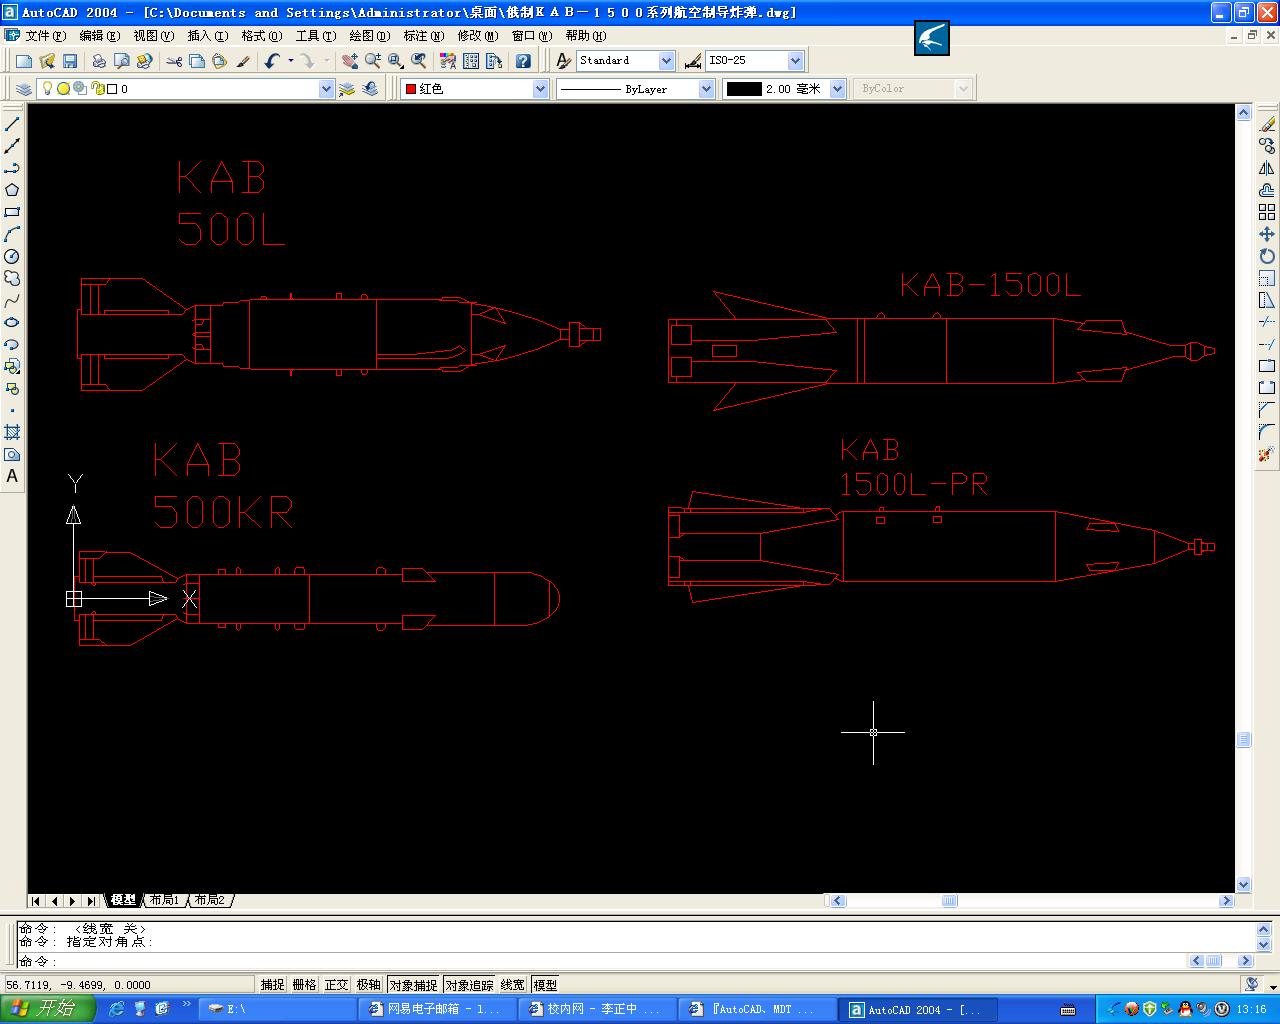
Task: Select the Spline draw tool
Action: click(12, 300)
